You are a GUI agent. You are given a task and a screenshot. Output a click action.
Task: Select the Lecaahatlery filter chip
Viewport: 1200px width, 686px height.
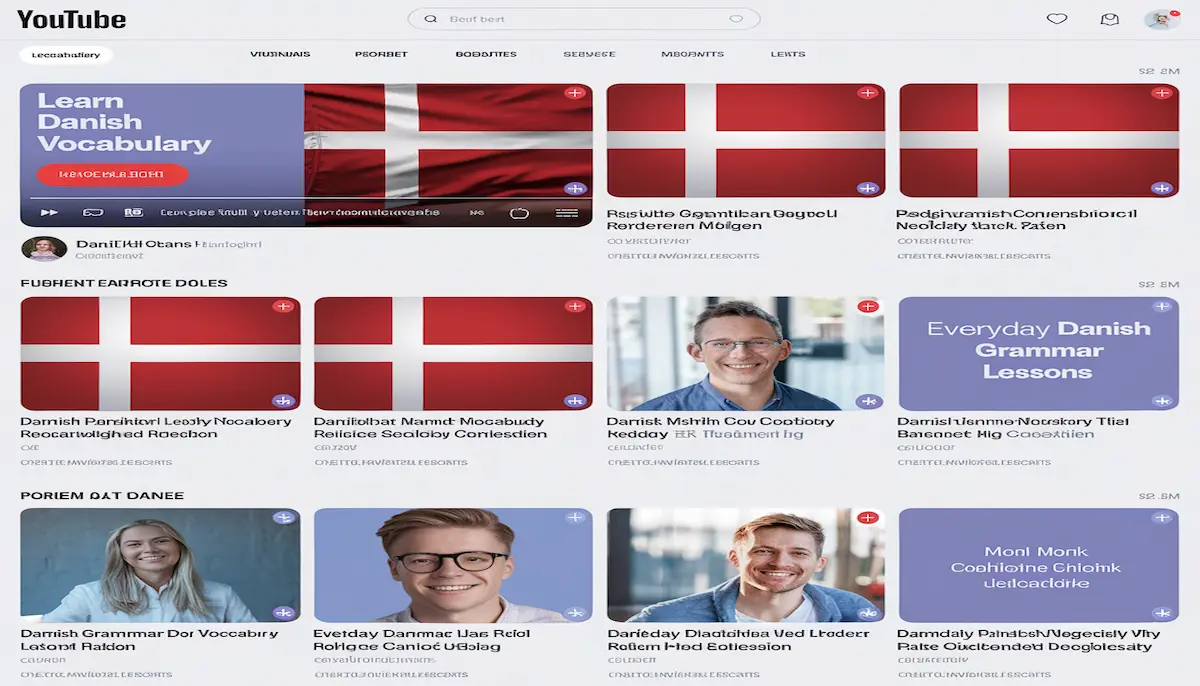(66, 55)
